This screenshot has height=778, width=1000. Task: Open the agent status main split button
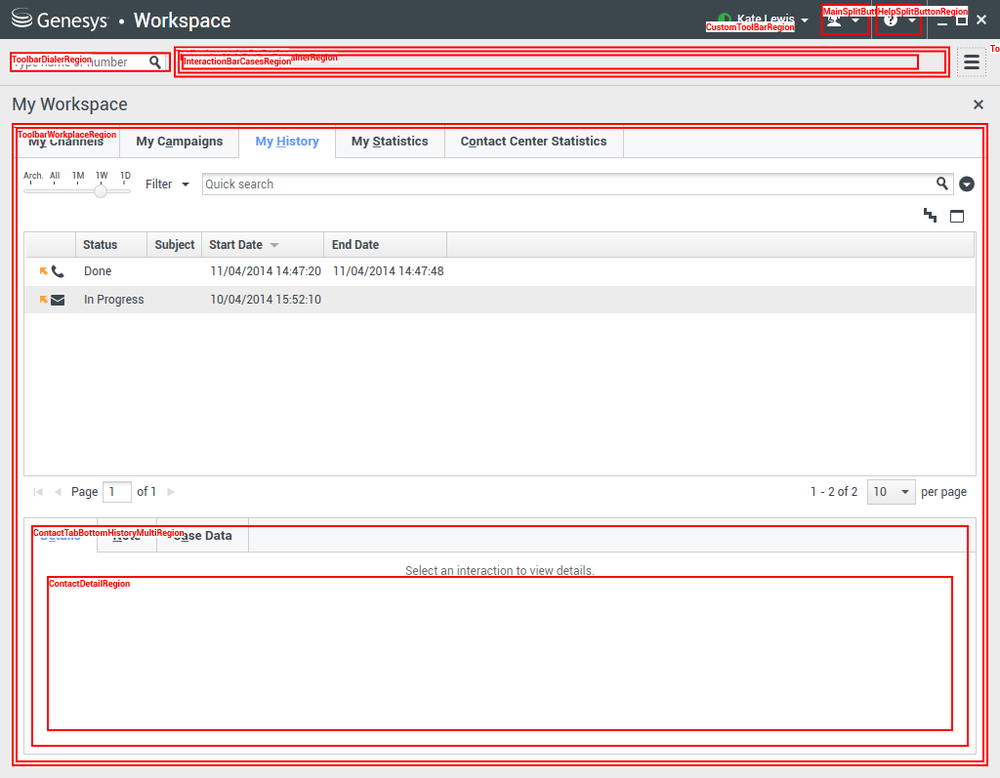(x=844, y=20)
